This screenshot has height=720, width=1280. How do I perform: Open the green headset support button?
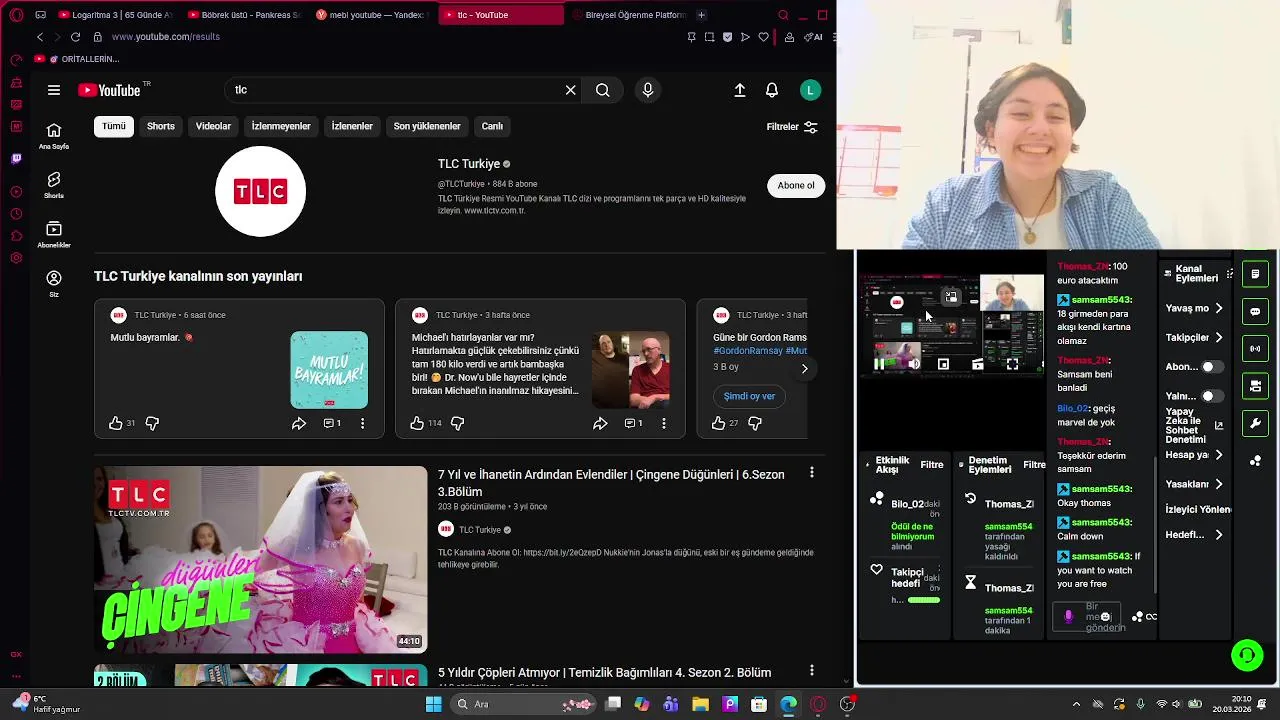1247,655
